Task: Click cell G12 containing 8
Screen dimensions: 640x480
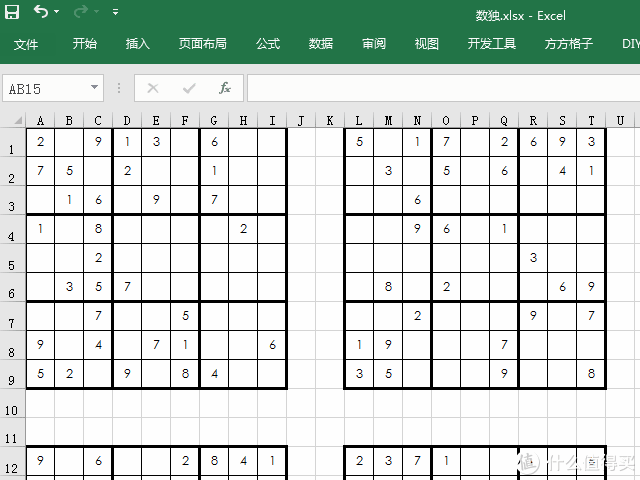Action: click(214, 461)
